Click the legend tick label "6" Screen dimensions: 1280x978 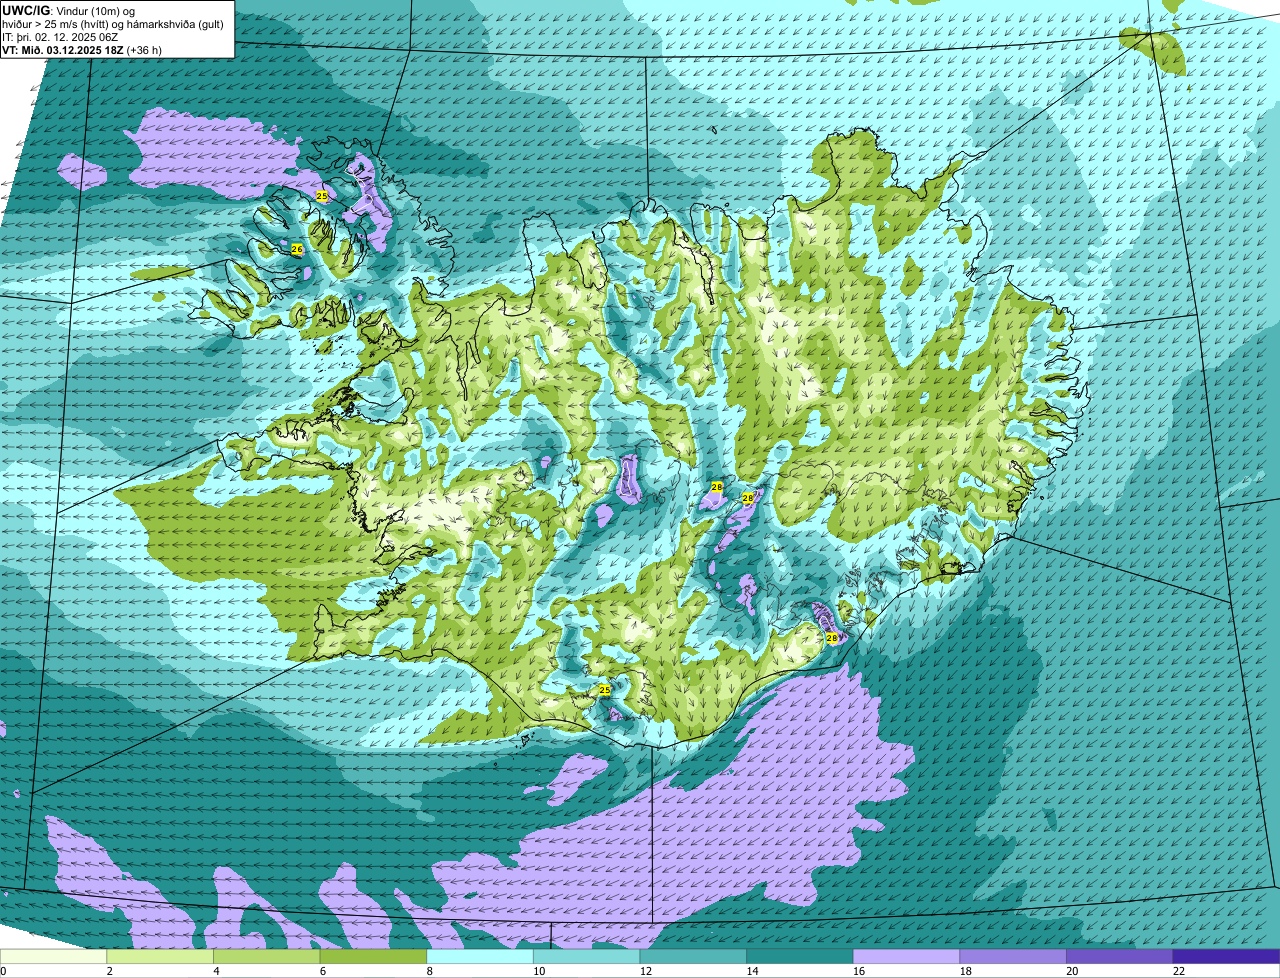(x=322, y=971)
